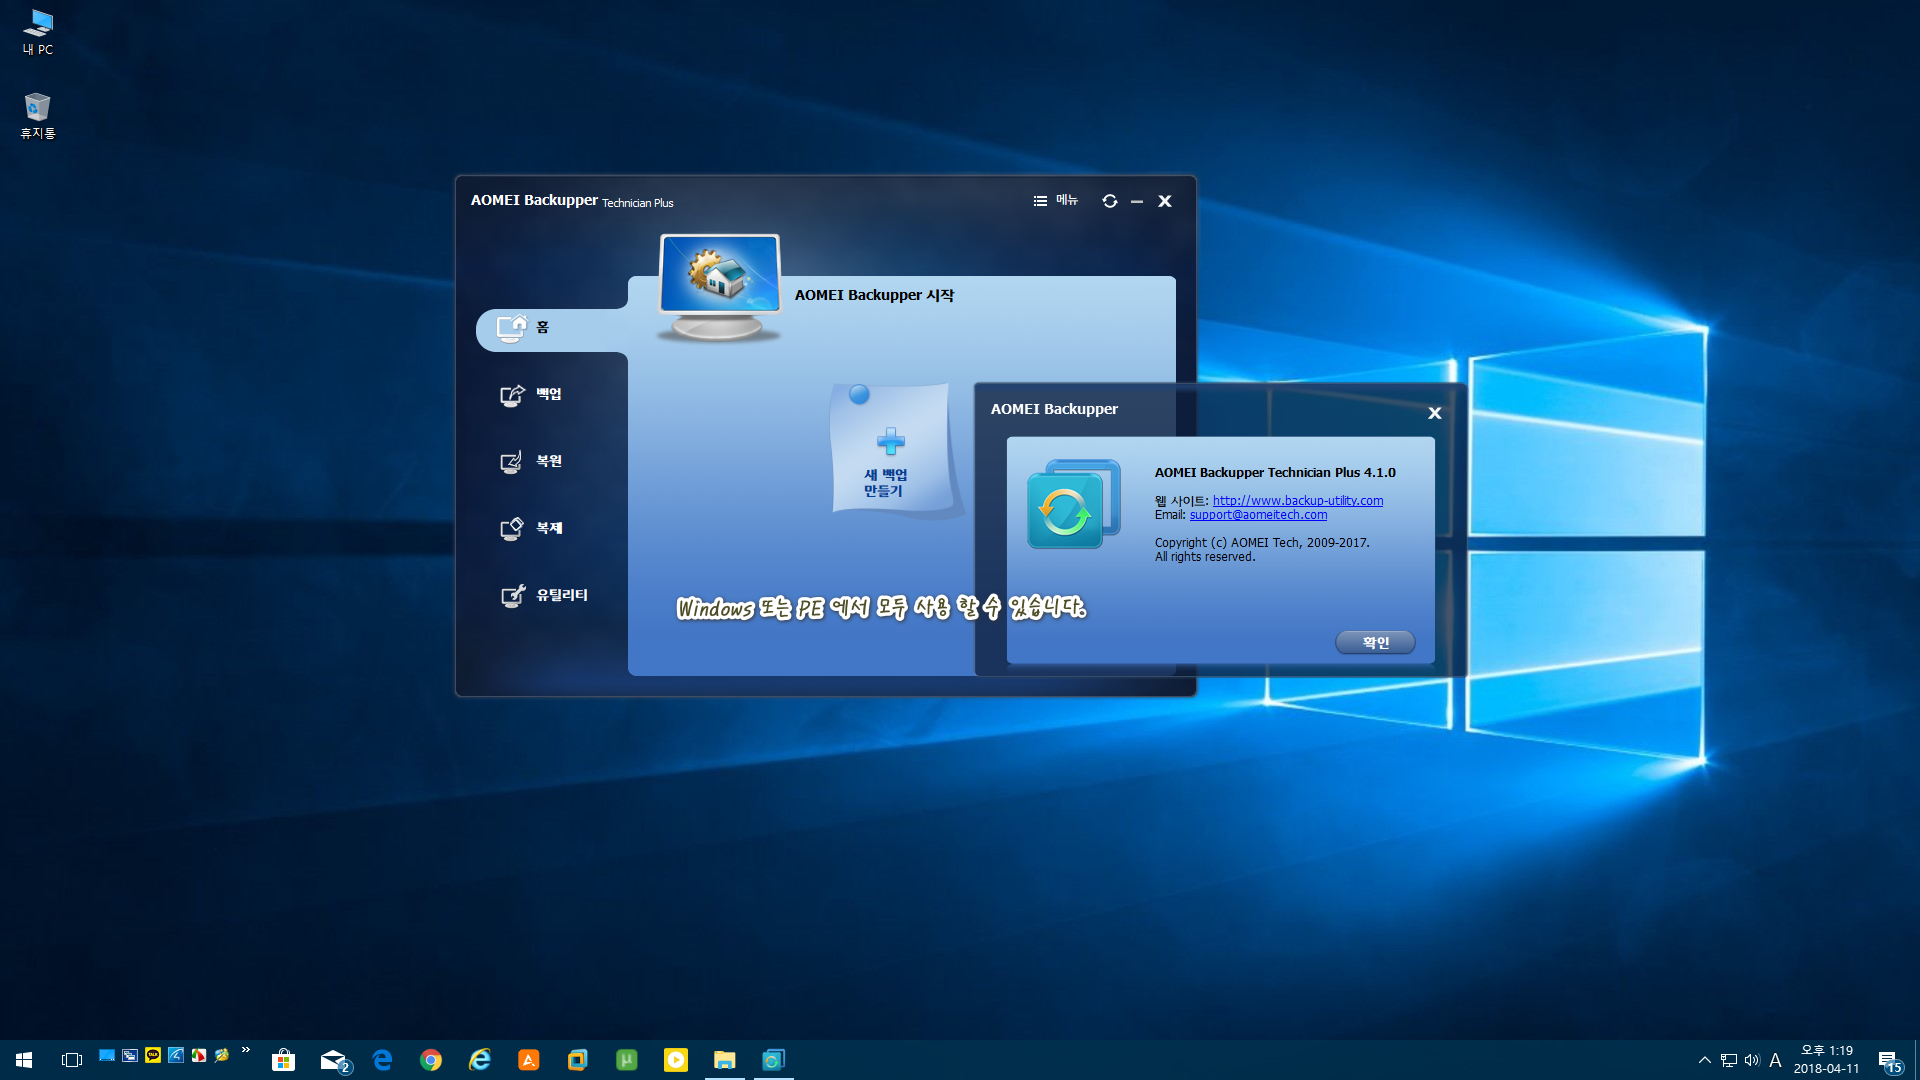Click the support@aomeitech.com email link
Screen dimensions: 1920x1080
tap(1258, 514)
